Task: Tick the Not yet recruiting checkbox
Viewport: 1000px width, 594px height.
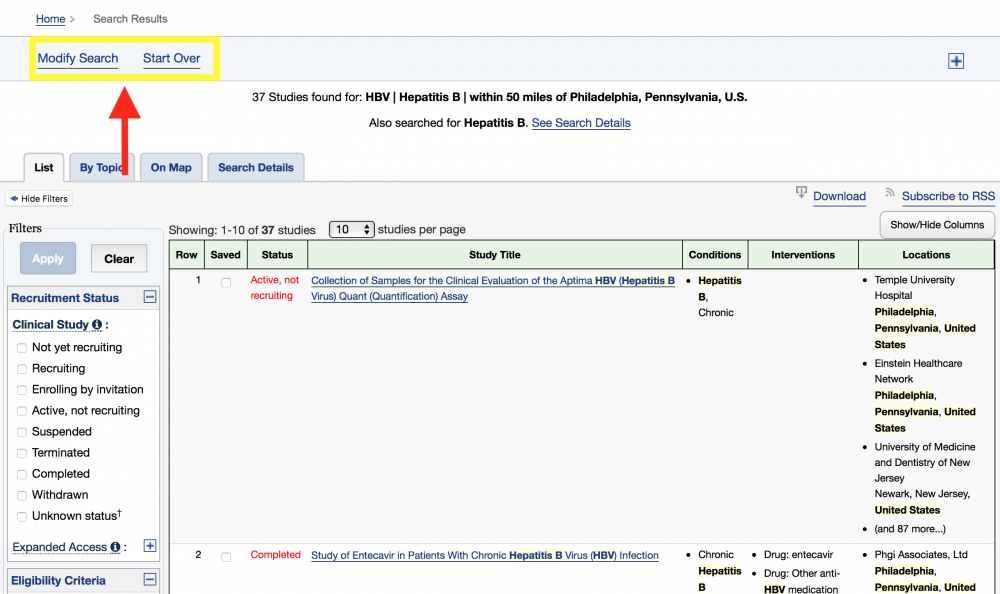Action: [x=22, y=348]
